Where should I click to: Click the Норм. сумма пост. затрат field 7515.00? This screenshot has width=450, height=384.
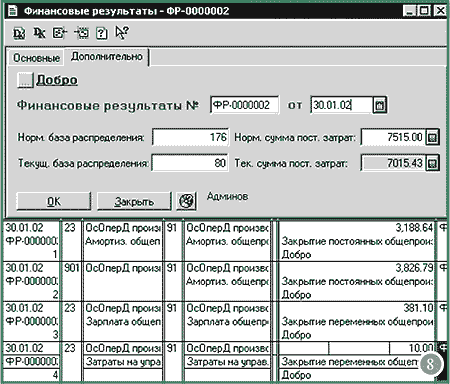pos(393,137)
